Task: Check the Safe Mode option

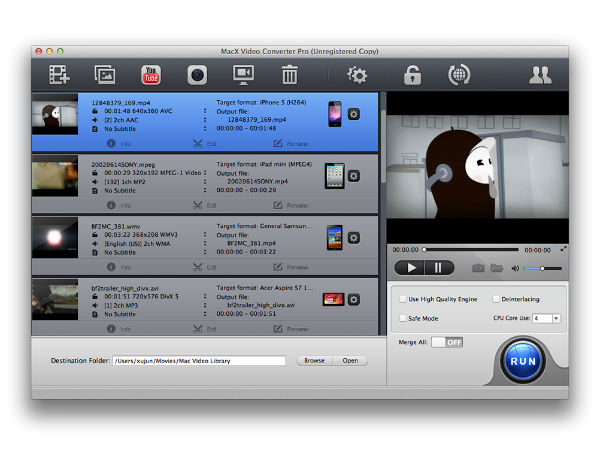Action: point(402,318)
